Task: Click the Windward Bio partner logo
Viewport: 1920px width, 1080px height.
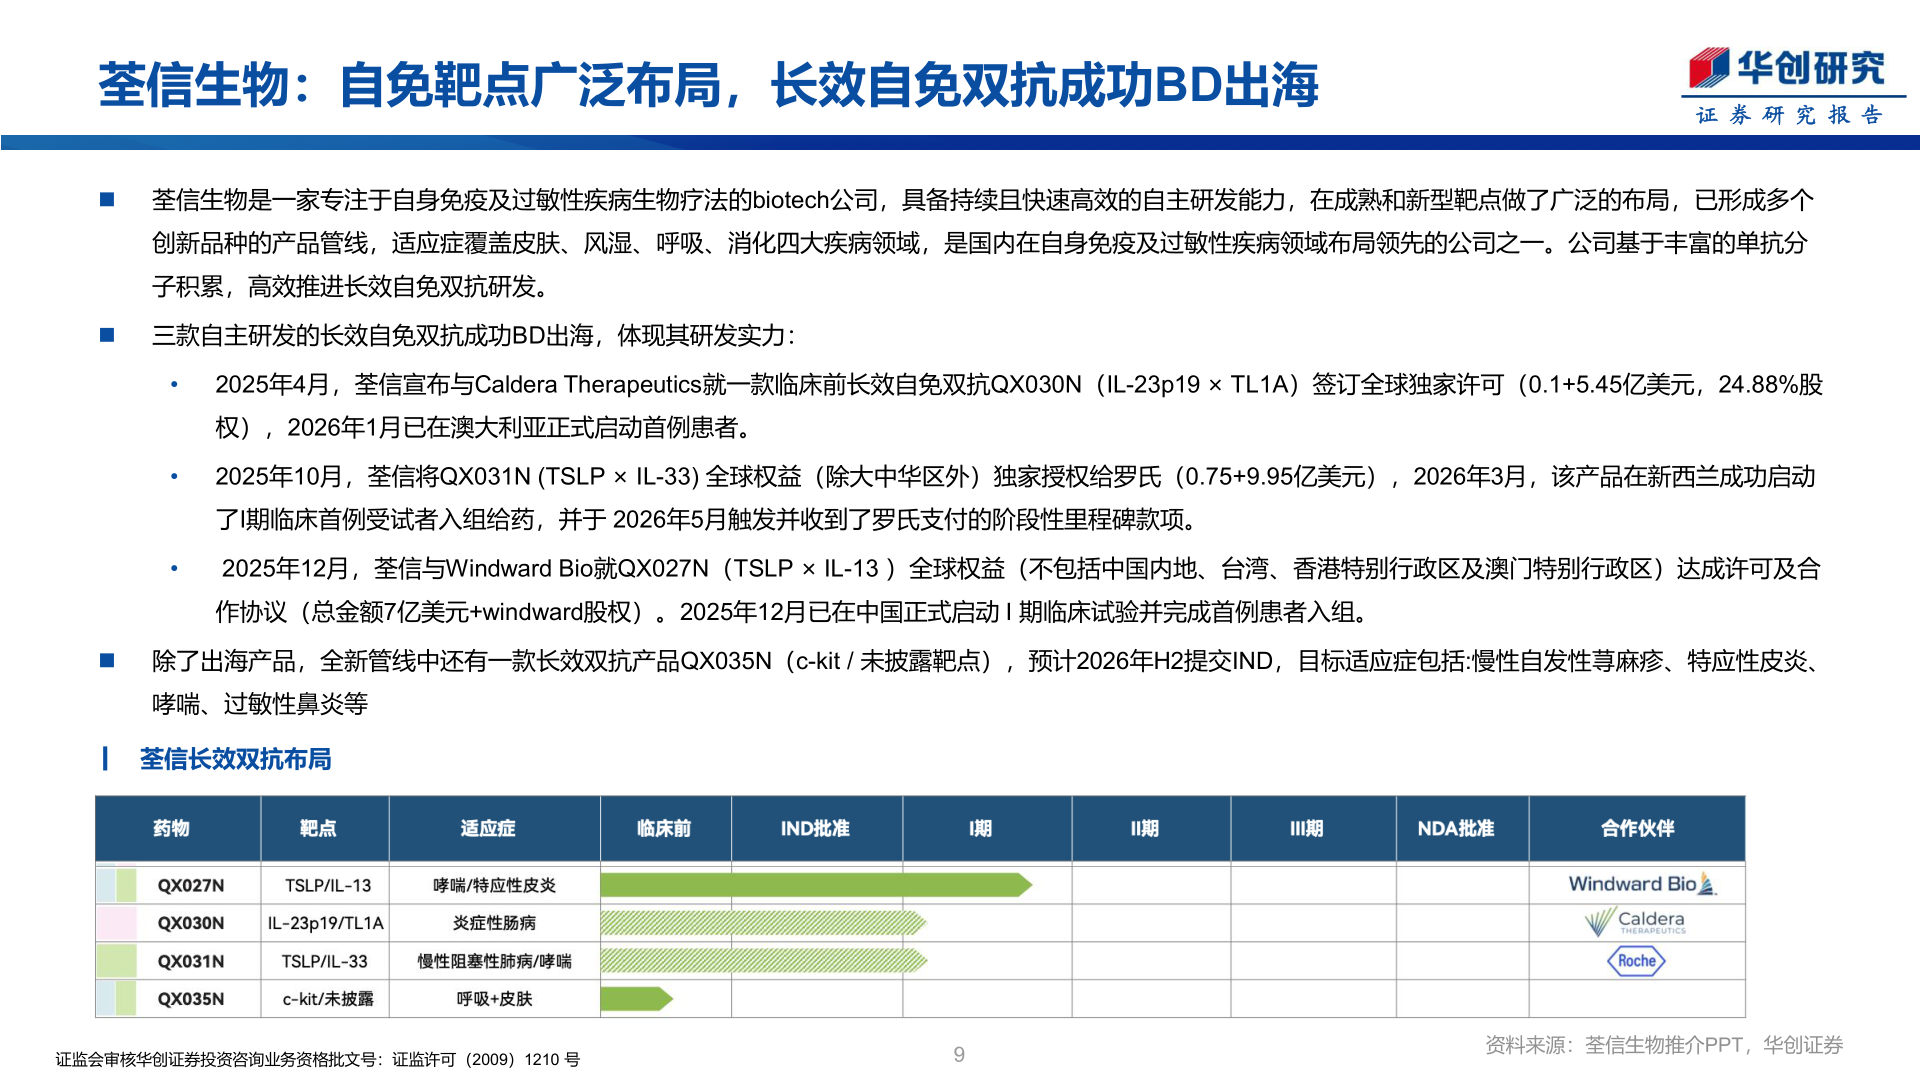Action: point(1642,884)
